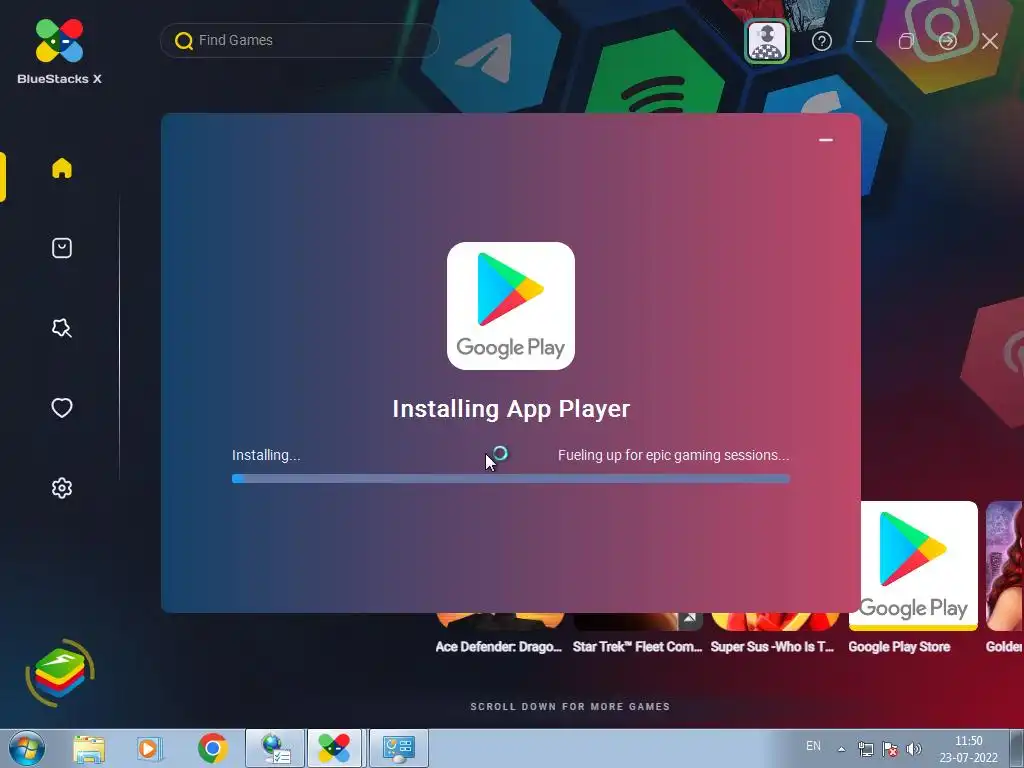Minimize the BlueStacks X main window
Screen dimensions: 1024x768
(864, 41)
